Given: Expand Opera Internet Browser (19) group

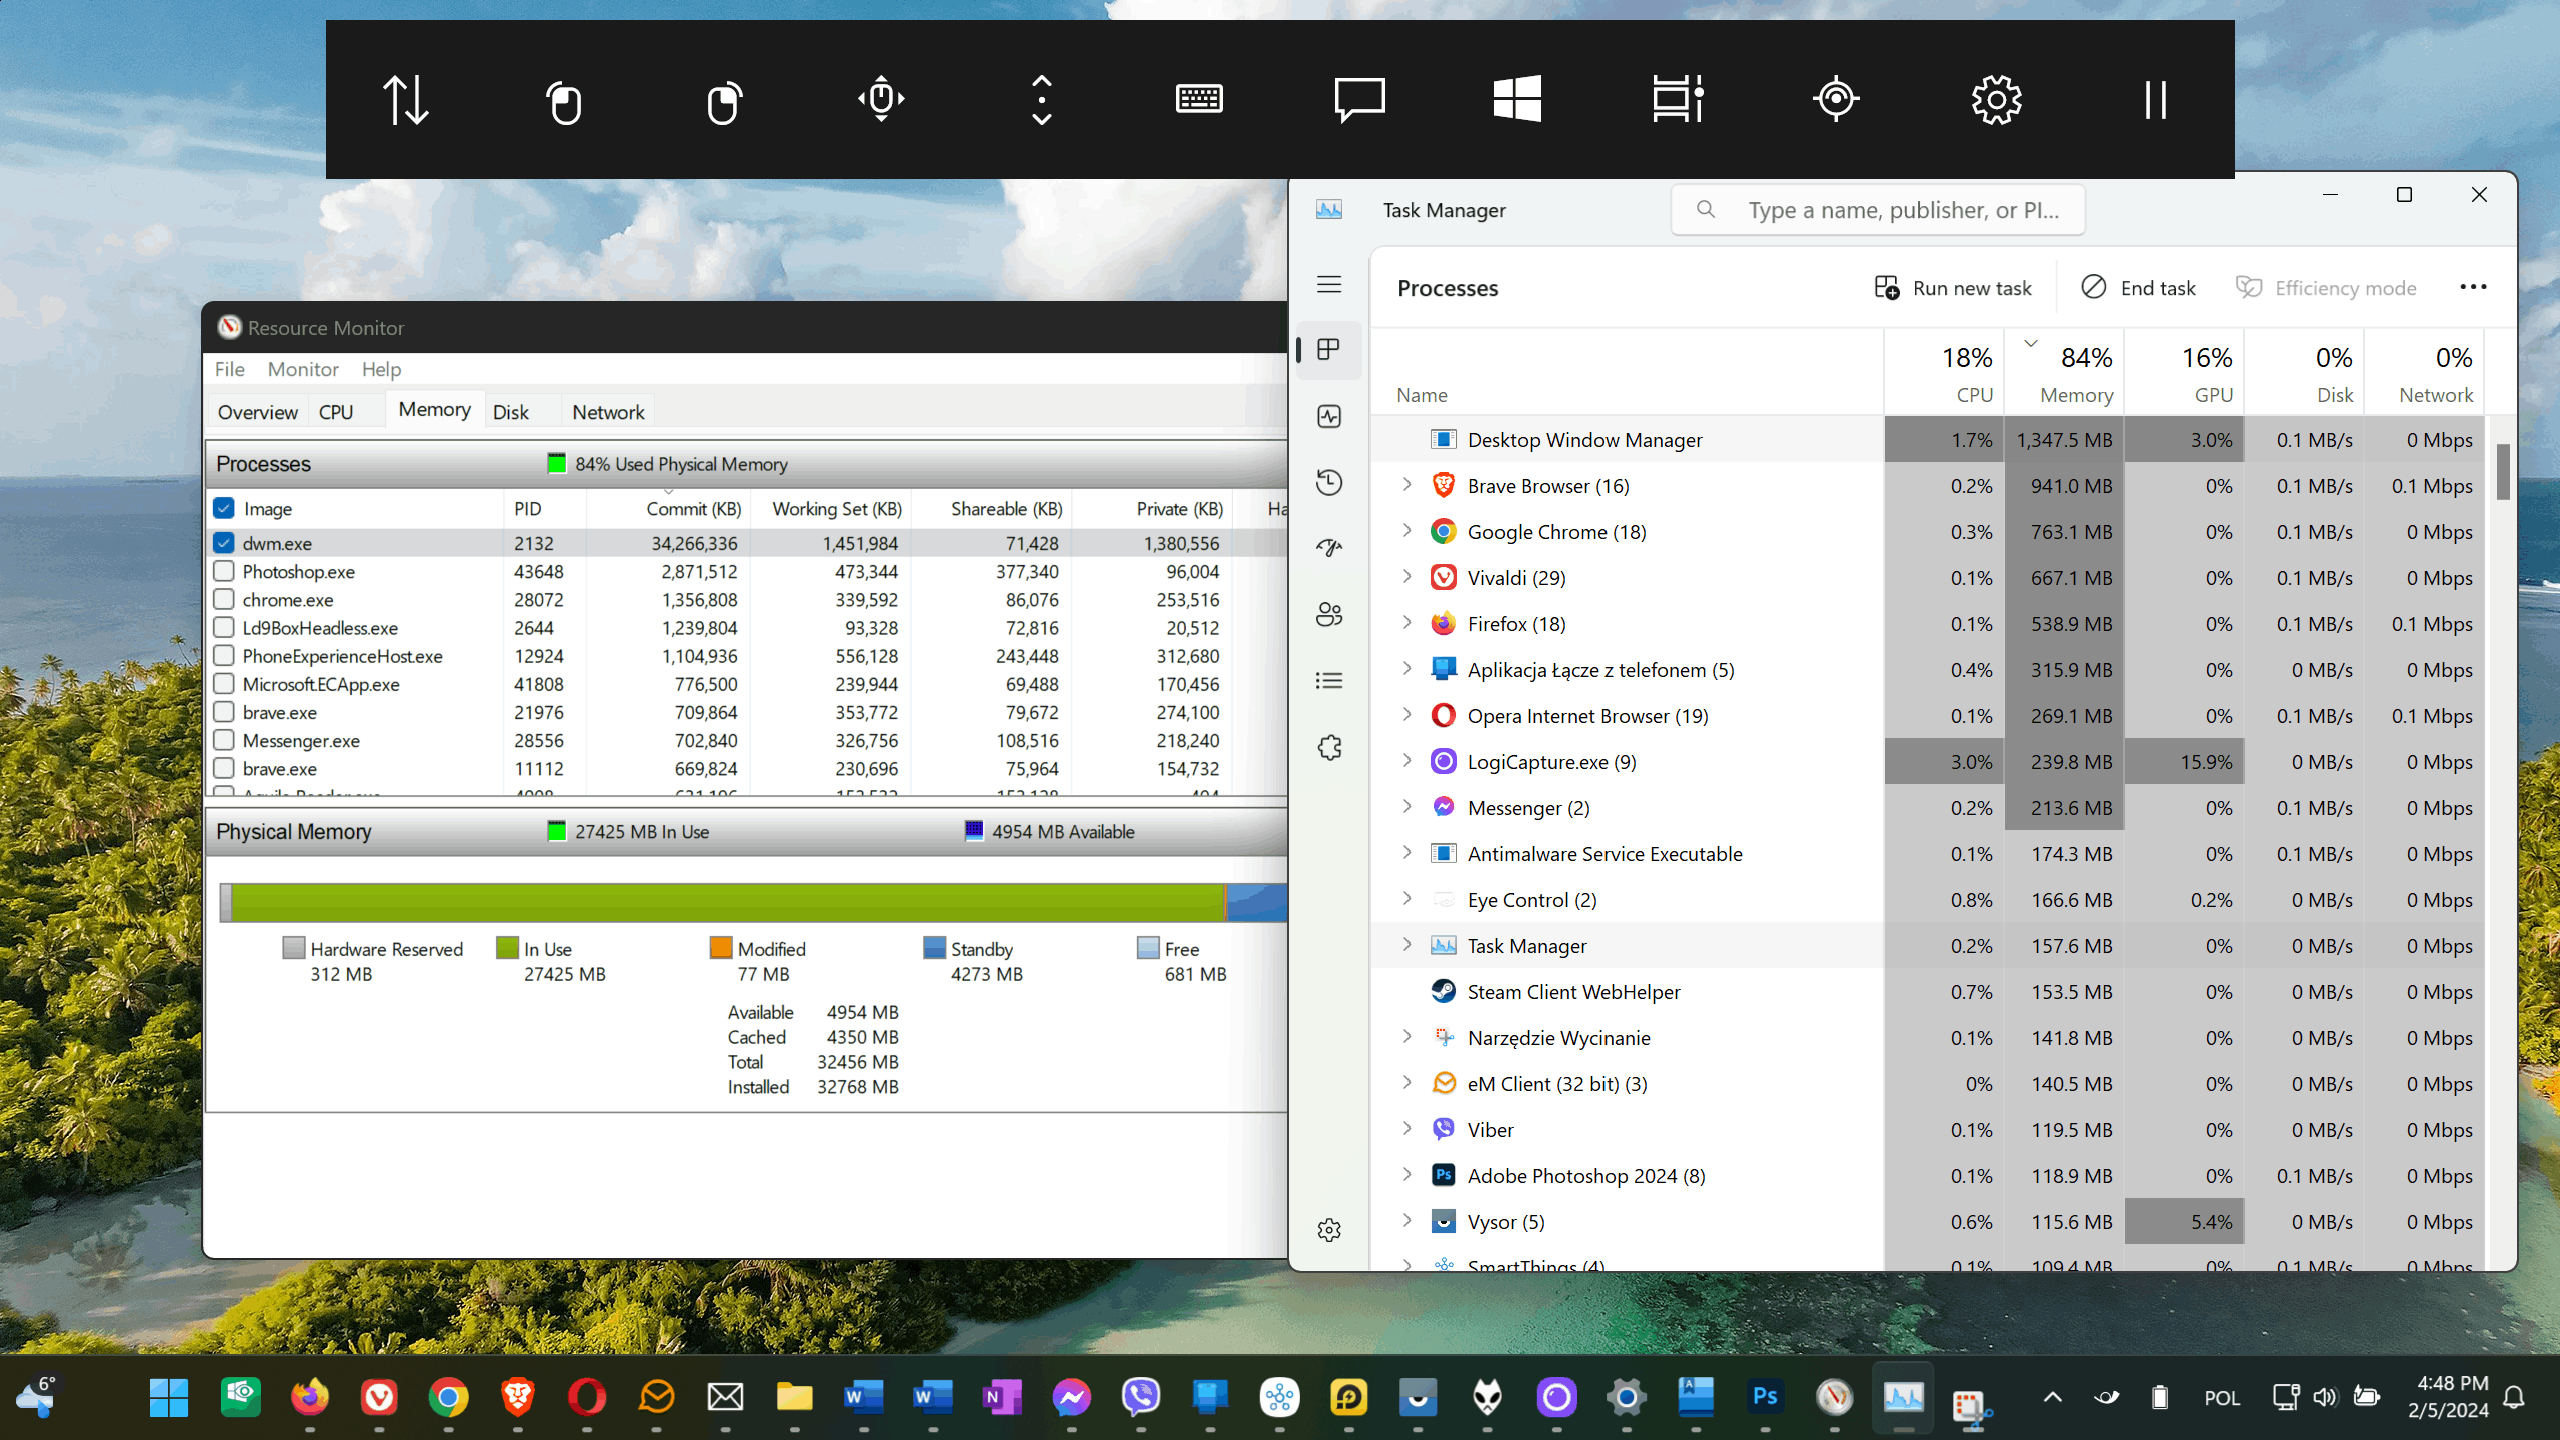Looking at the screenshot, I should pos(1407,715).
